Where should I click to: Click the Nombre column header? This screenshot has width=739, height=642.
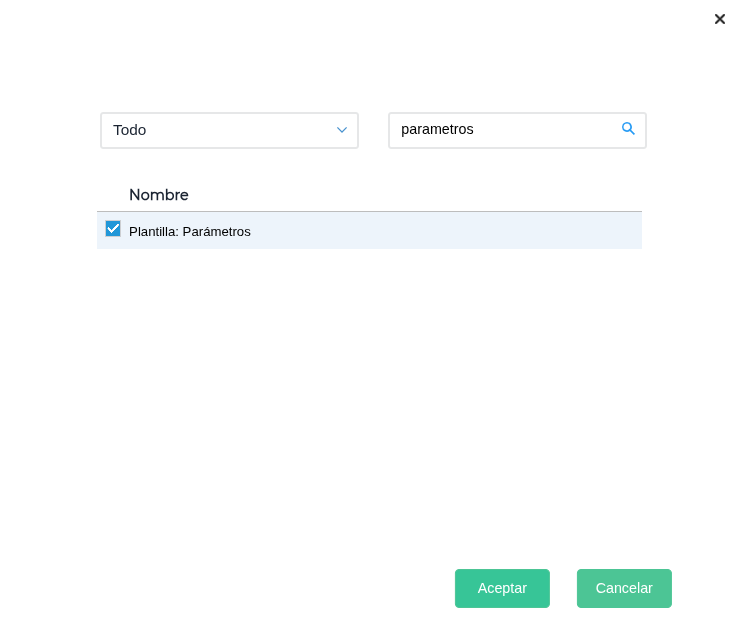tap(159, 195)
